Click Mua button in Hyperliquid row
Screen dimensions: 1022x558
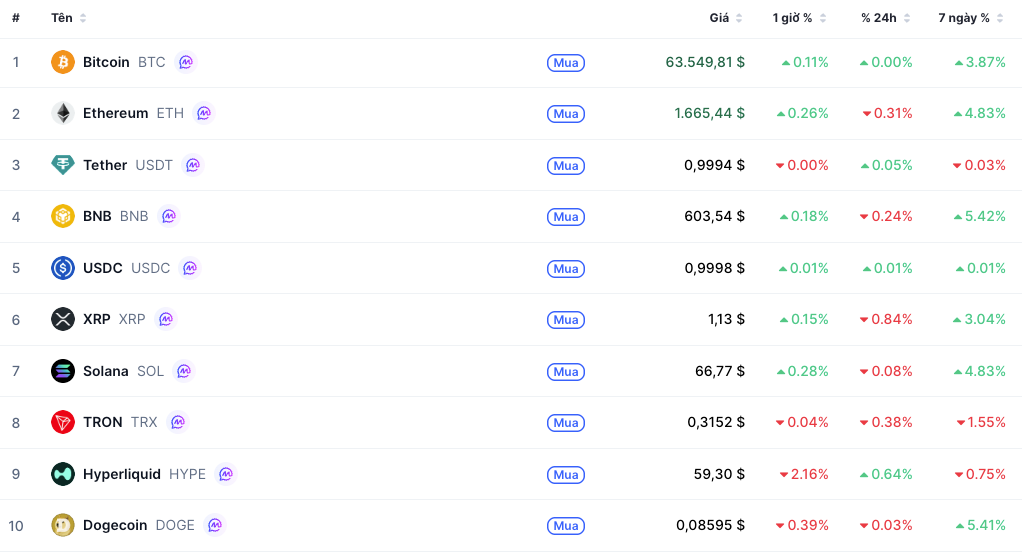(x=566, y=475)
